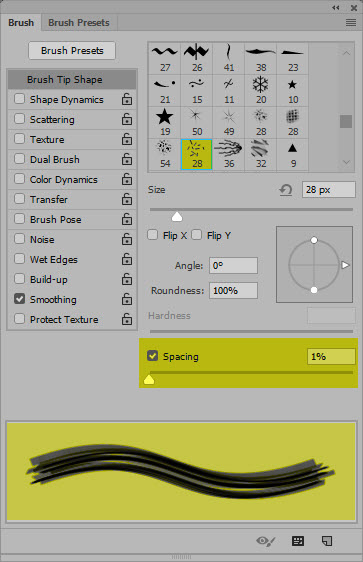Disable the Smoothing checkbox

[x=19, y=299]
